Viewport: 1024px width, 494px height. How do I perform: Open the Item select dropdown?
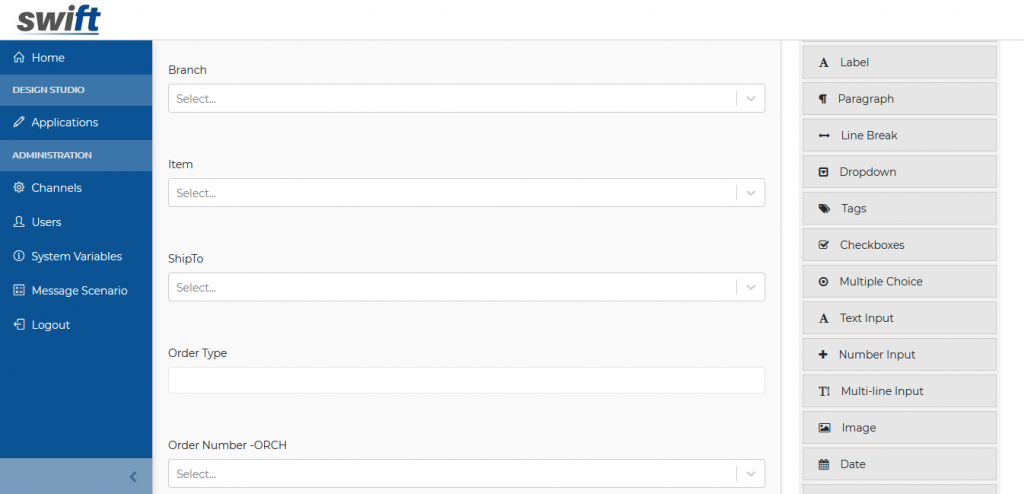click(x=466, y=193)
